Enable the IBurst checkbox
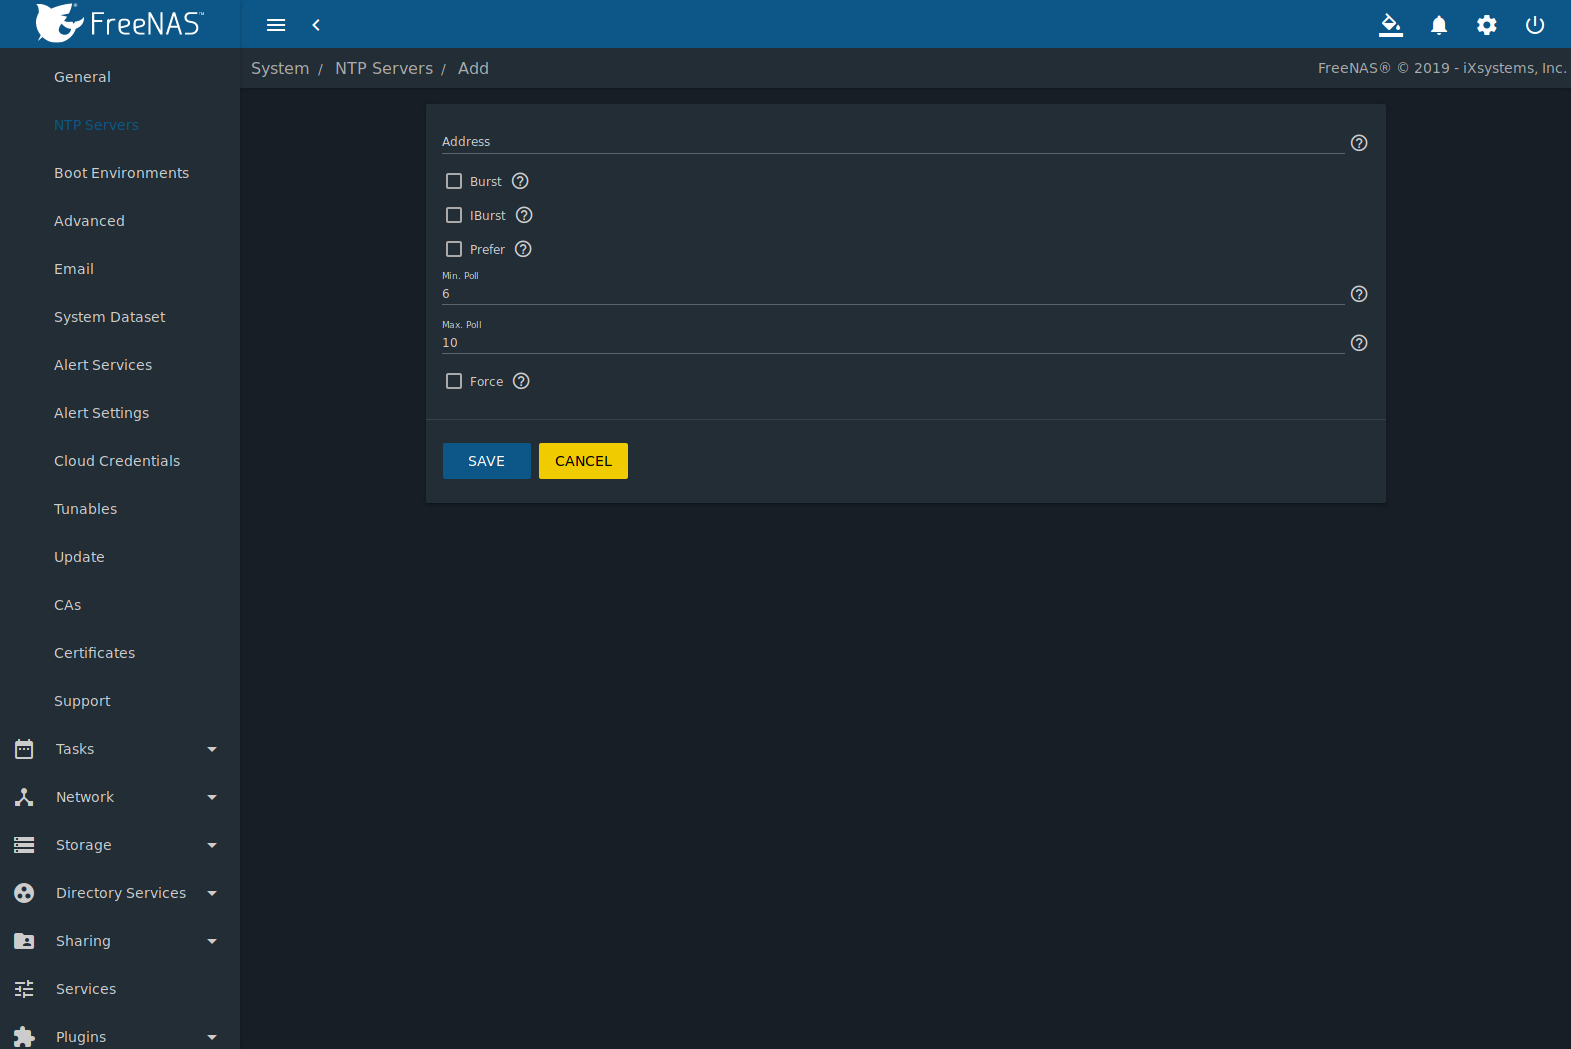The height and width of the screenshot is (1049, 1571). (454, 215)
